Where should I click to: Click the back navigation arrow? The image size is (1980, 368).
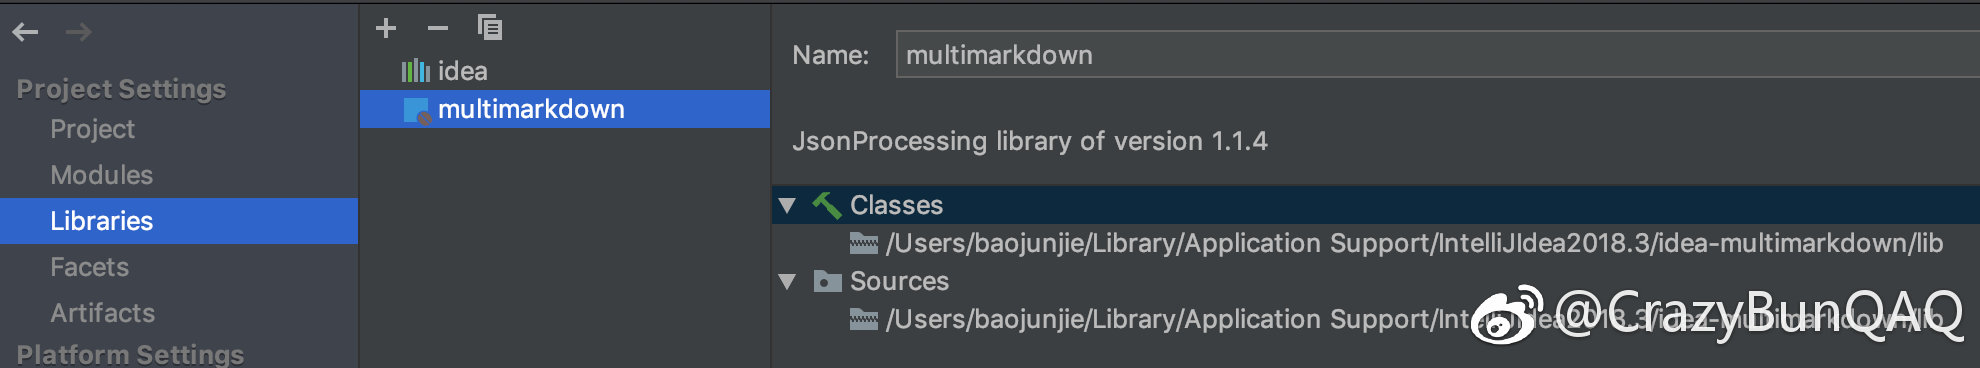point(25,32)
